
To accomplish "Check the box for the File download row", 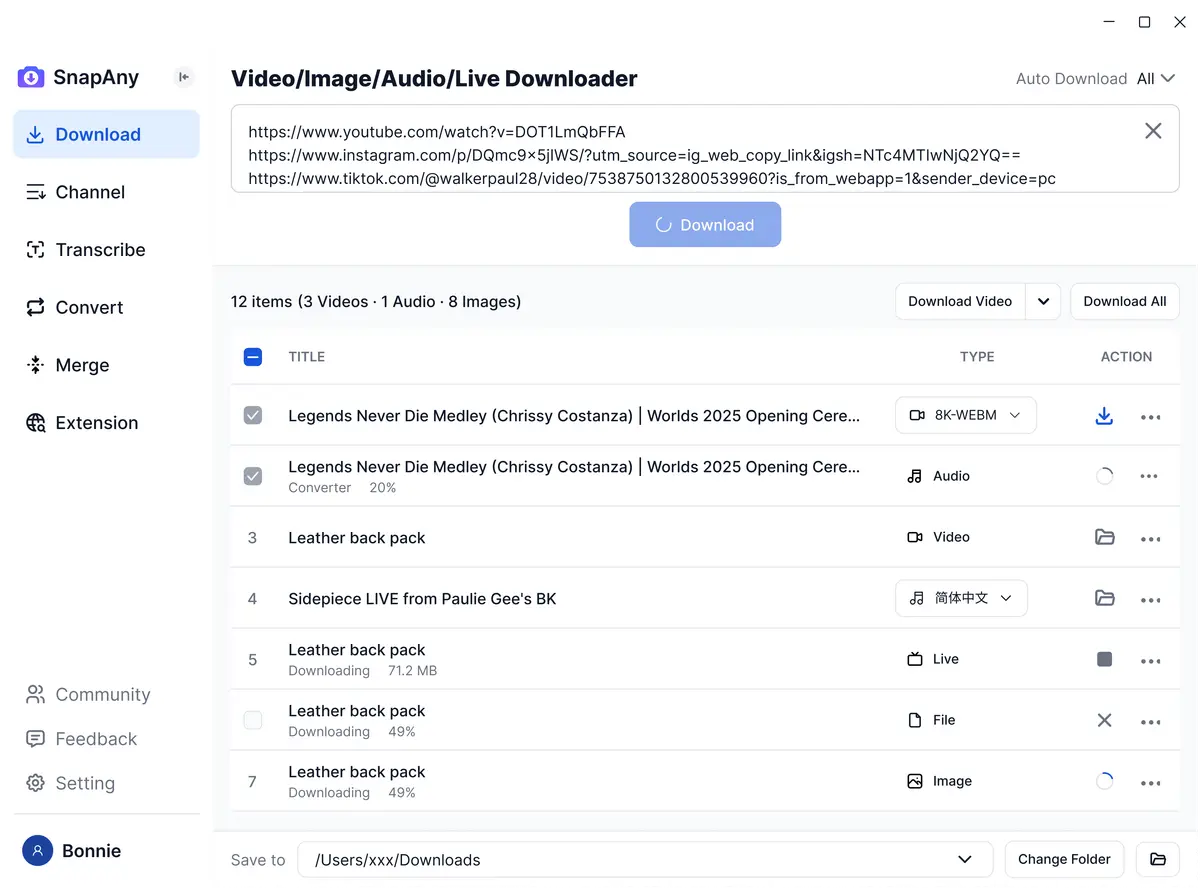I will (253, 720).
